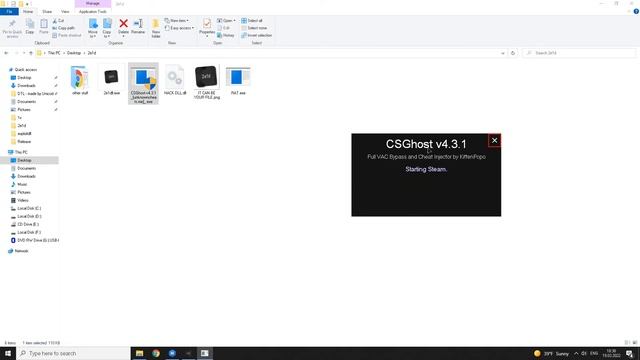Close the CSGhost v4.3.1 window
Viewport: 640px width, 360px height.
click(x=494, y=140)
